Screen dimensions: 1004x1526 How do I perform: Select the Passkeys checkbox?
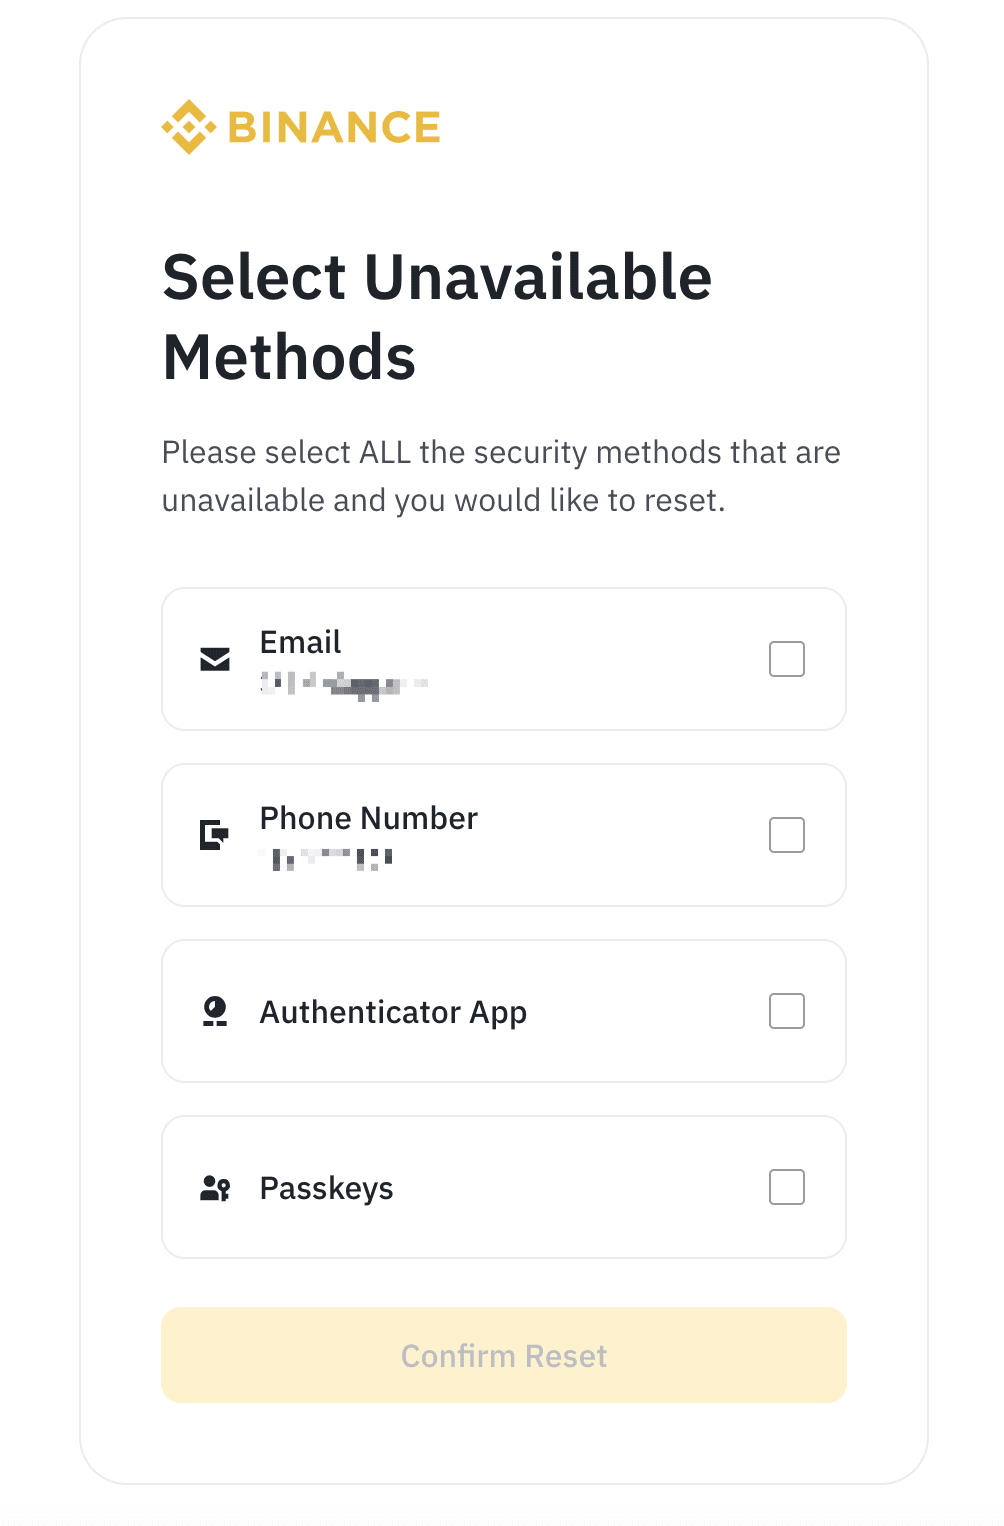pos(787,1187)
